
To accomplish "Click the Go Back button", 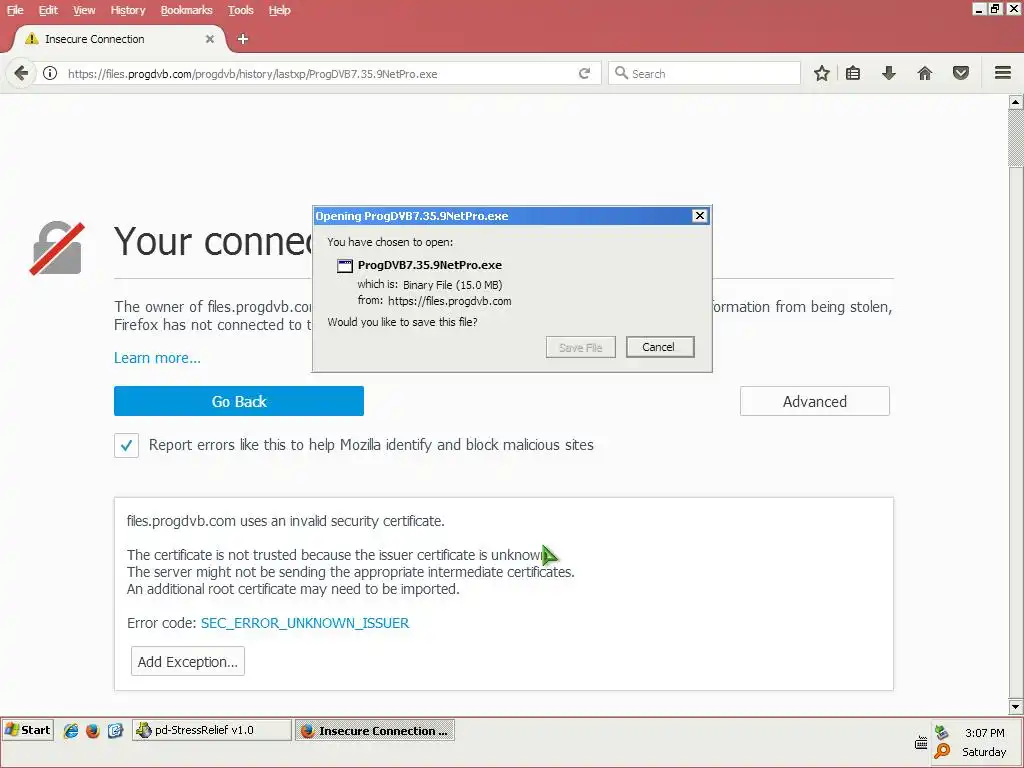I will [x=239, y=401].
